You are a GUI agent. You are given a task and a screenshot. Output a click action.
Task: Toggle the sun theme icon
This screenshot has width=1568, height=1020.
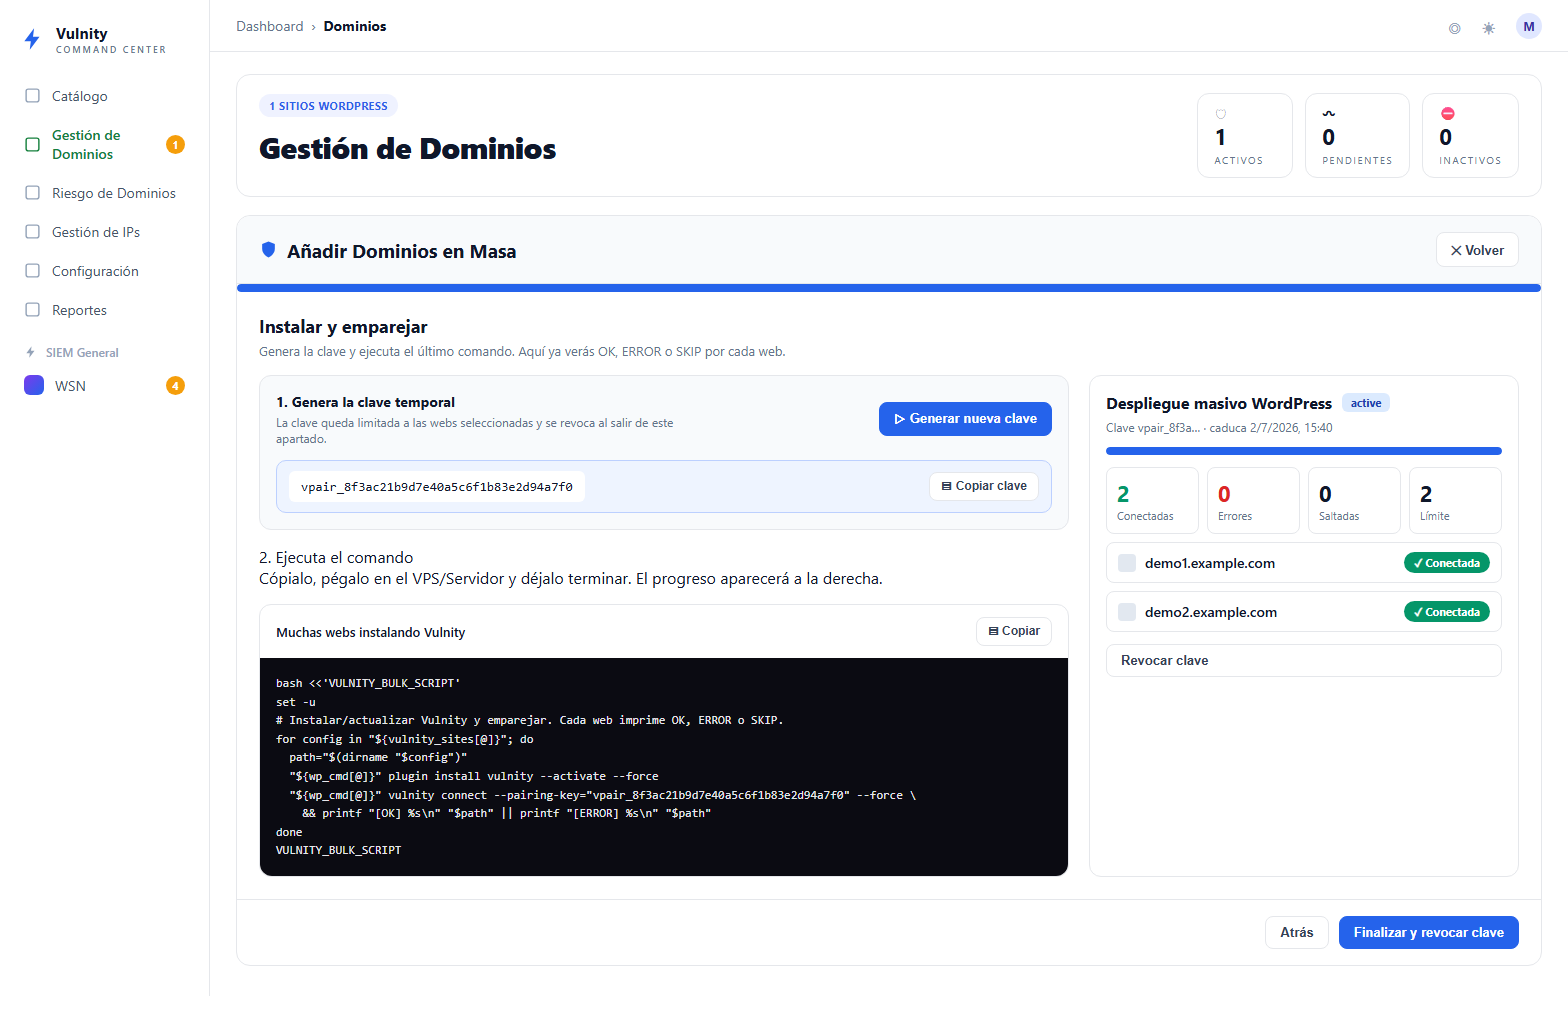click(x=1489, y=28)
